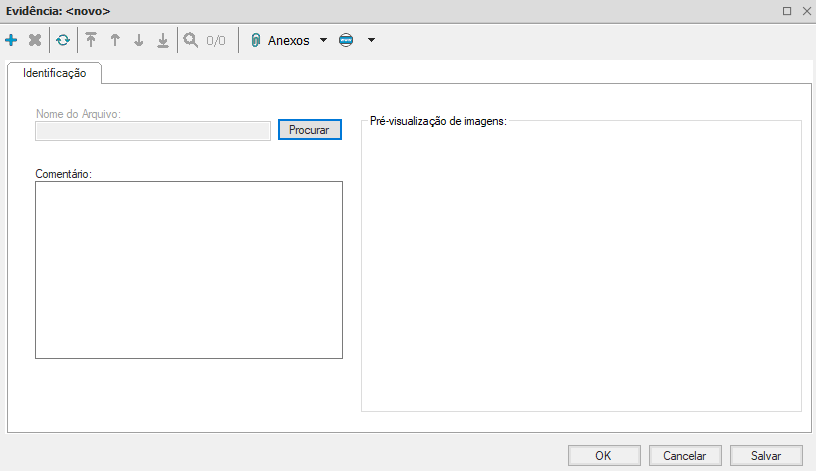Click the move-to-last arrow icon
Image resolution: width=816 pixels, height=471 pixels.
click(163, 41)
